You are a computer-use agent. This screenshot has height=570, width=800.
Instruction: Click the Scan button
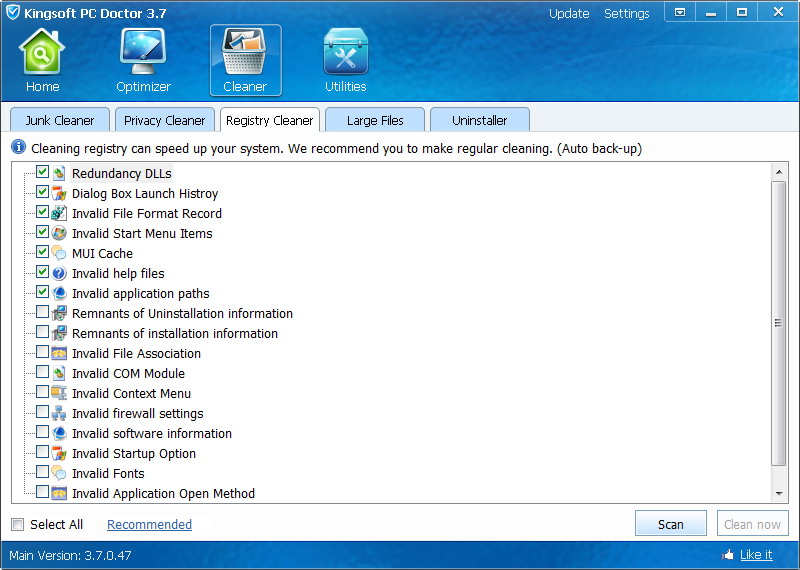[670, 524]
